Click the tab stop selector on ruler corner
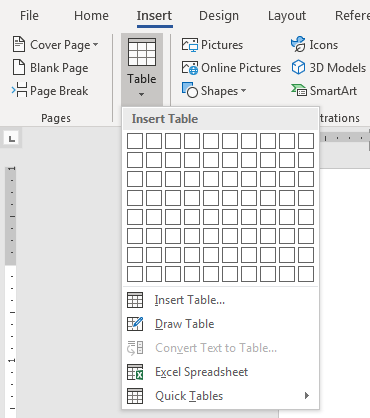Screen dimensions: 370x418 point(12,138)
